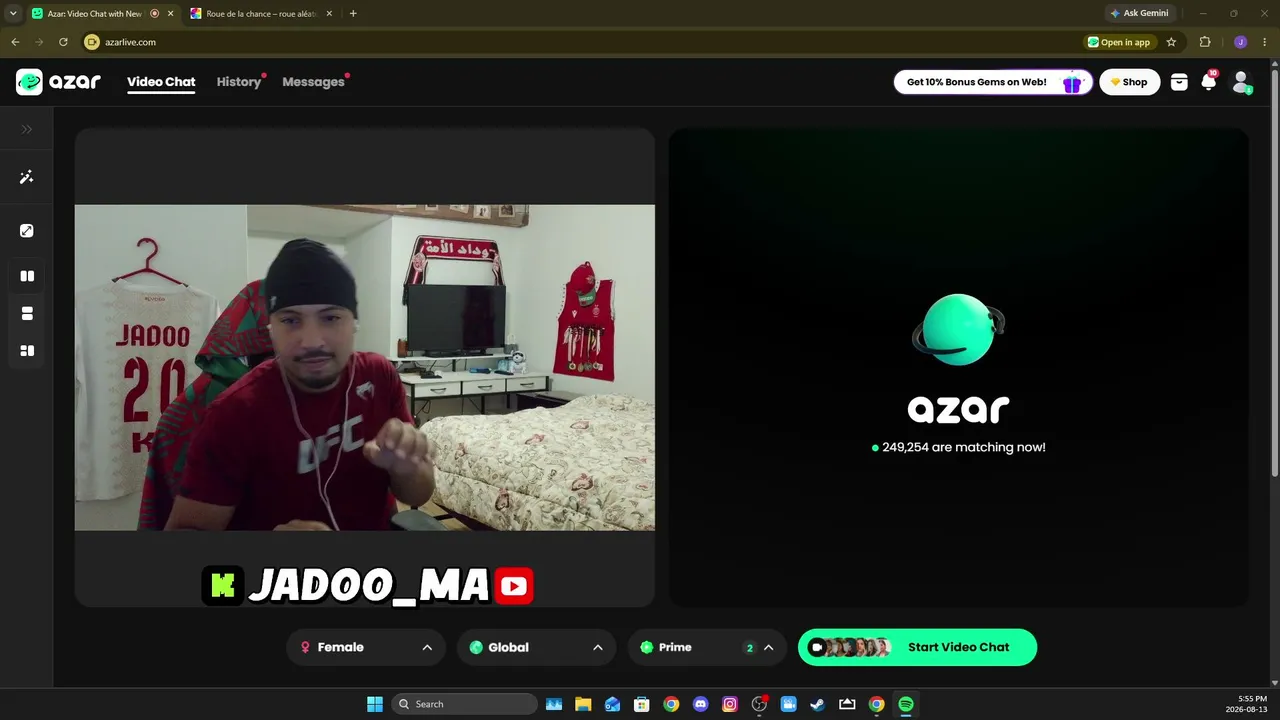Image resolution: width=1280 pixels, height=720 pixels.
Task: Open a new browser tab
Action: 353,14
